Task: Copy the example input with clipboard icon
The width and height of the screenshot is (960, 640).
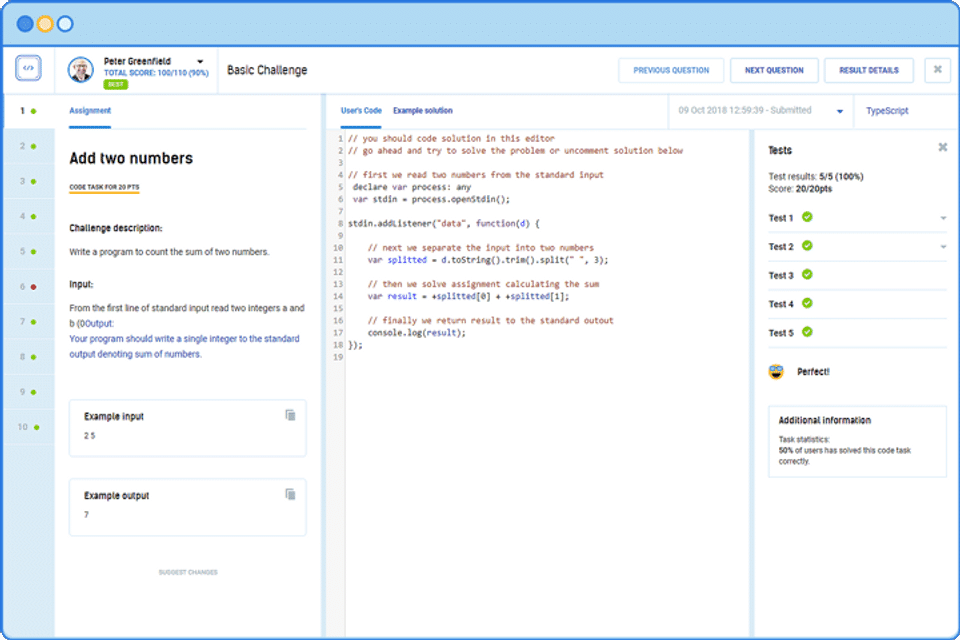Action: point(290,415)
